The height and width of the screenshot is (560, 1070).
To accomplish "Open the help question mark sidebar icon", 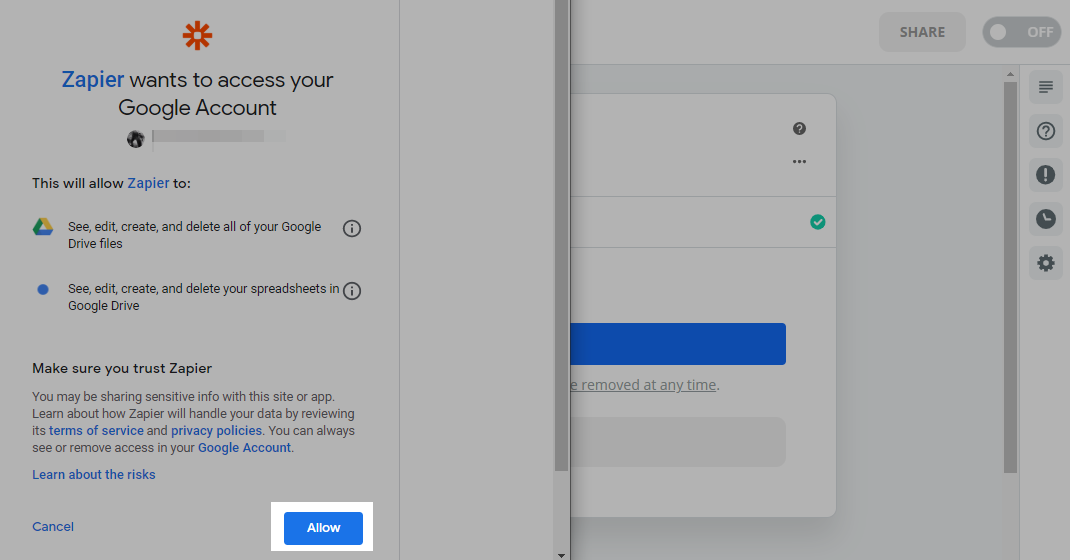I will pyautogui.click(x=1045, y=131).
